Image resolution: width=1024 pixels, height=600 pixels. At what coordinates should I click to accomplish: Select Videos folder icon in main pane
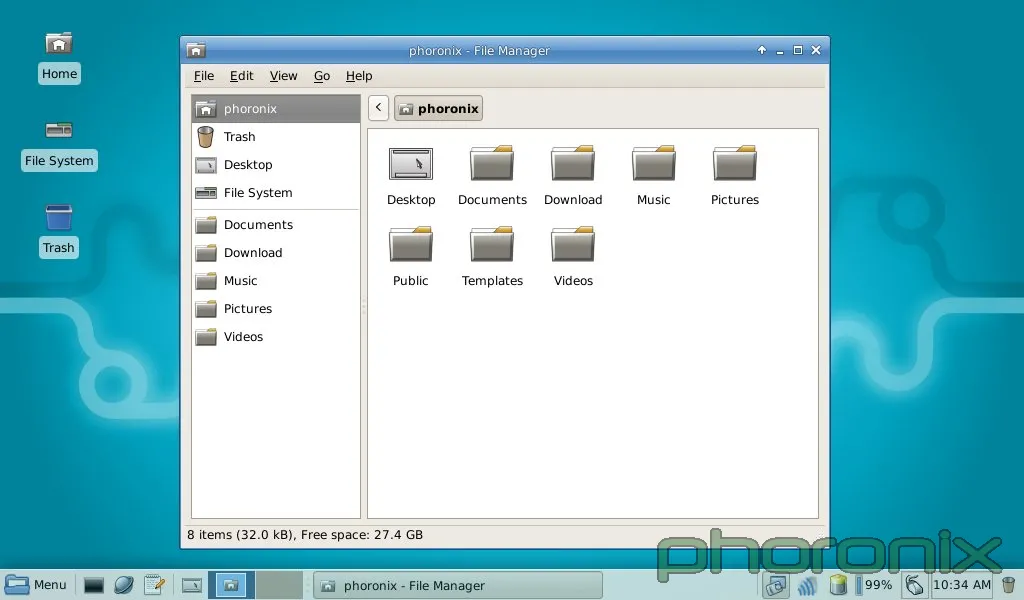point(573,244)
